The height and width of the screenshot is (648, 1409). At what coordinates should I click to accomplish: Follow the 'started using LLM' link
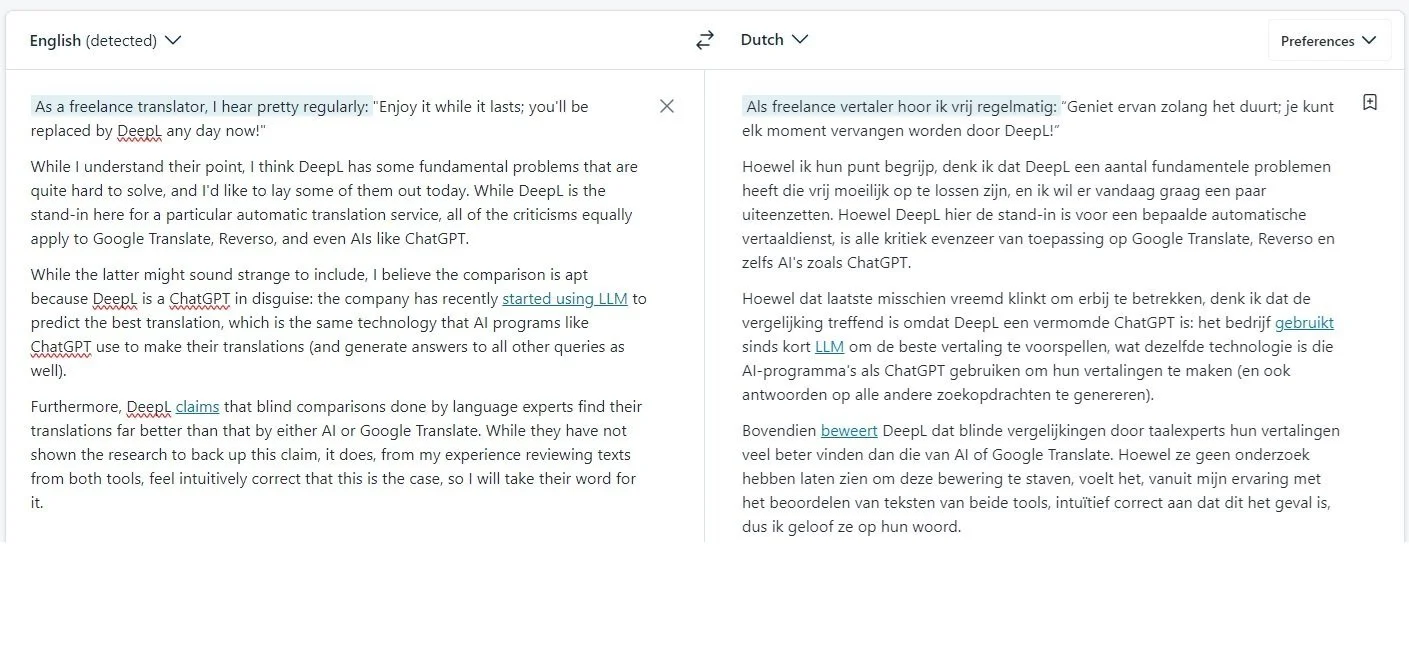coord(565,298)
